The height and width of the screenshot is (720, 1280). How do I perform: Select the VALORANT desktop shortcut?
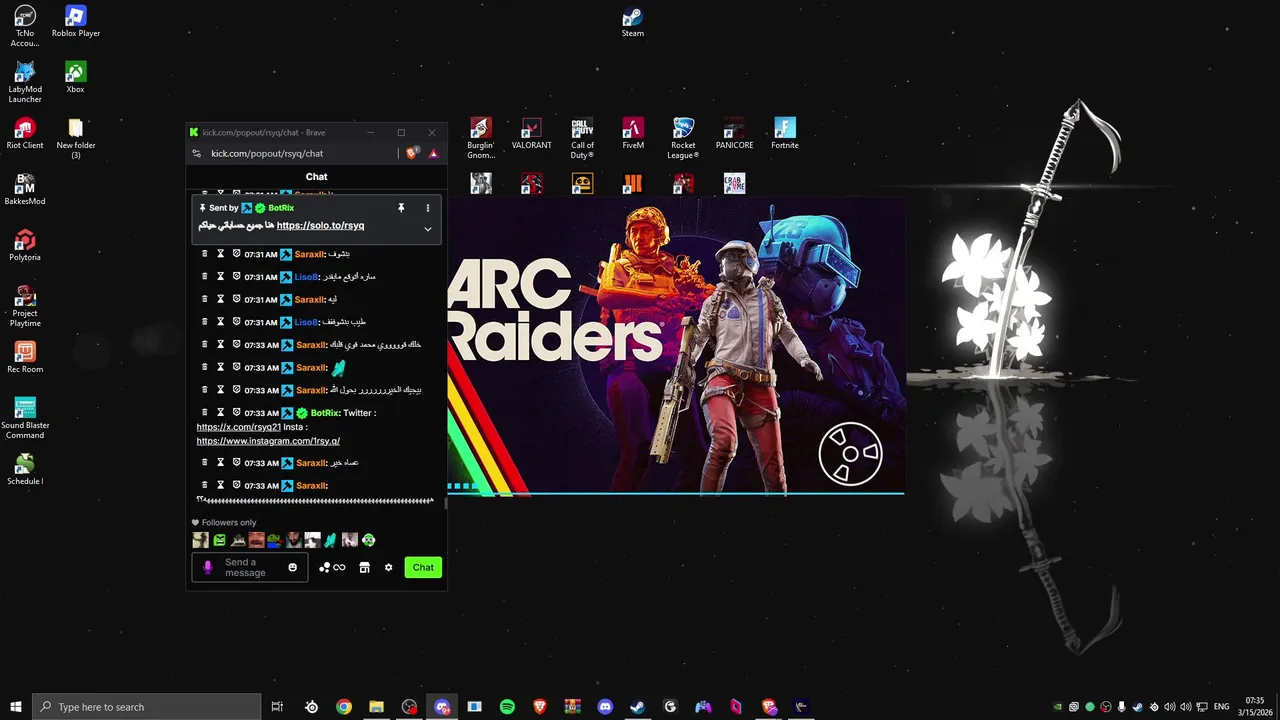coord(532,134)
